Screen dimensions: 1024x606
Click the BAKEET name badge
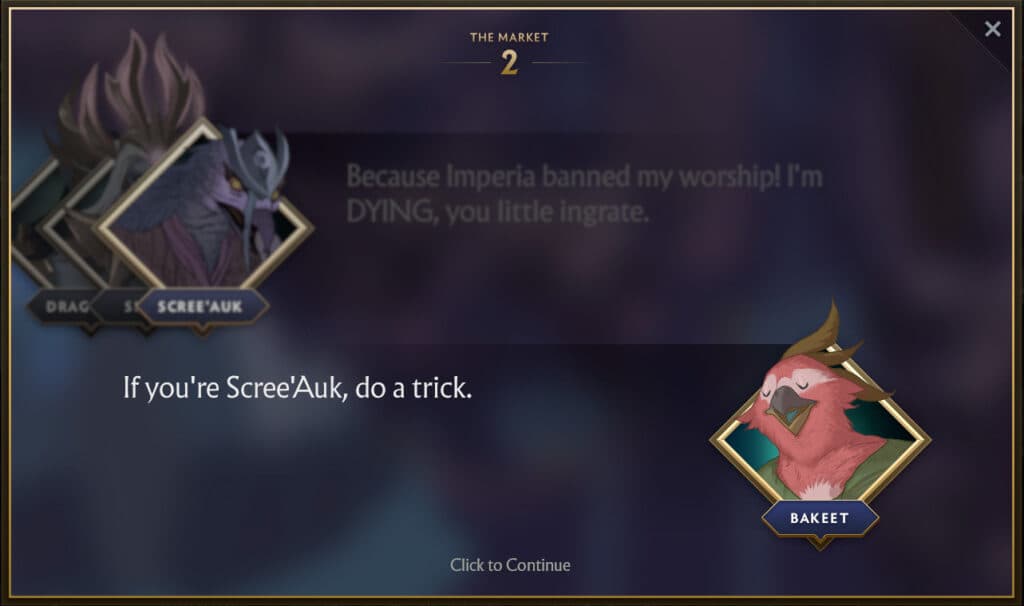[820, 518]
